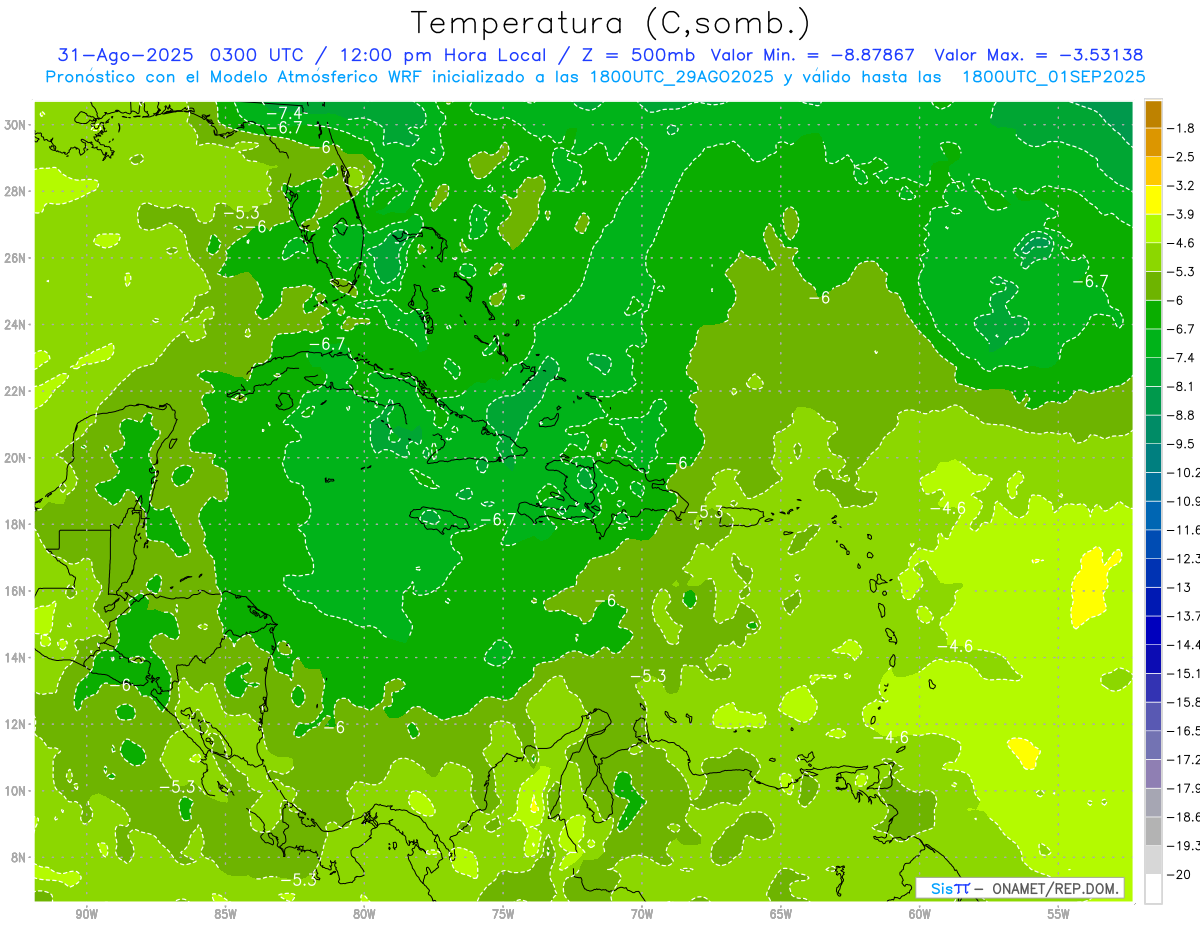Click the colorbar label "-16.5"
Image resolution: width=1200 pixels, height=927 pixels.
click(1183, 731)
